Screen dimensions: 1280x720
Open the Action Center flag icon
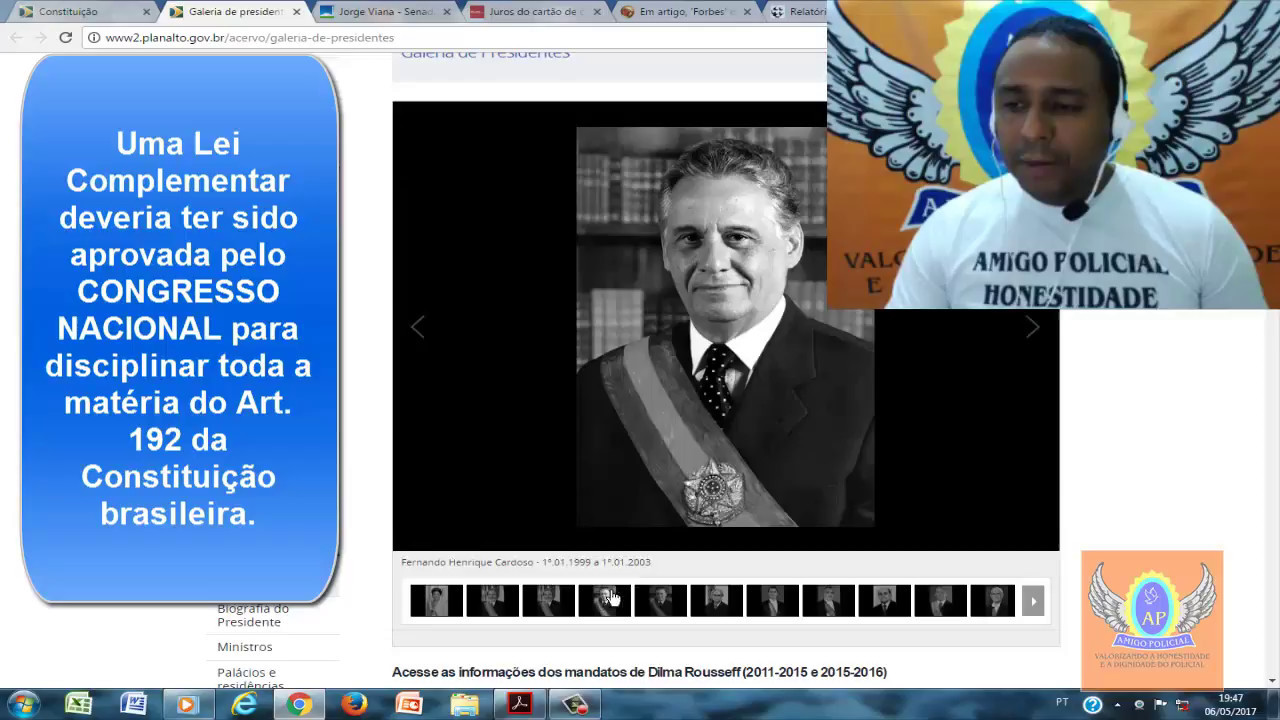pos(1161,704)
